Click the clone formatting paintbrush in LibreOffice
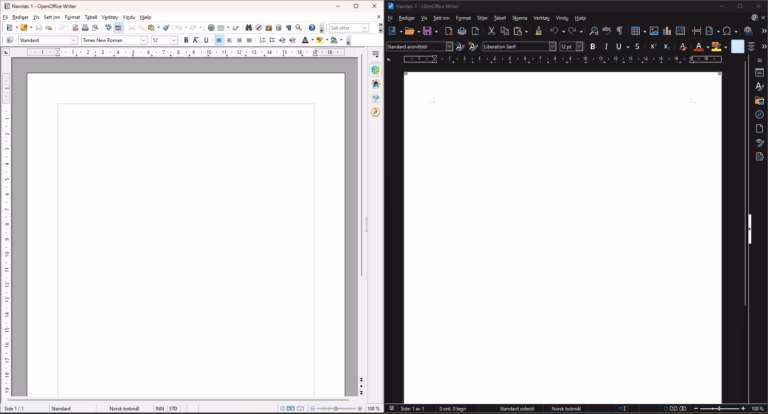The height and width of the screenshot is (414, 768). click(538, 31)
